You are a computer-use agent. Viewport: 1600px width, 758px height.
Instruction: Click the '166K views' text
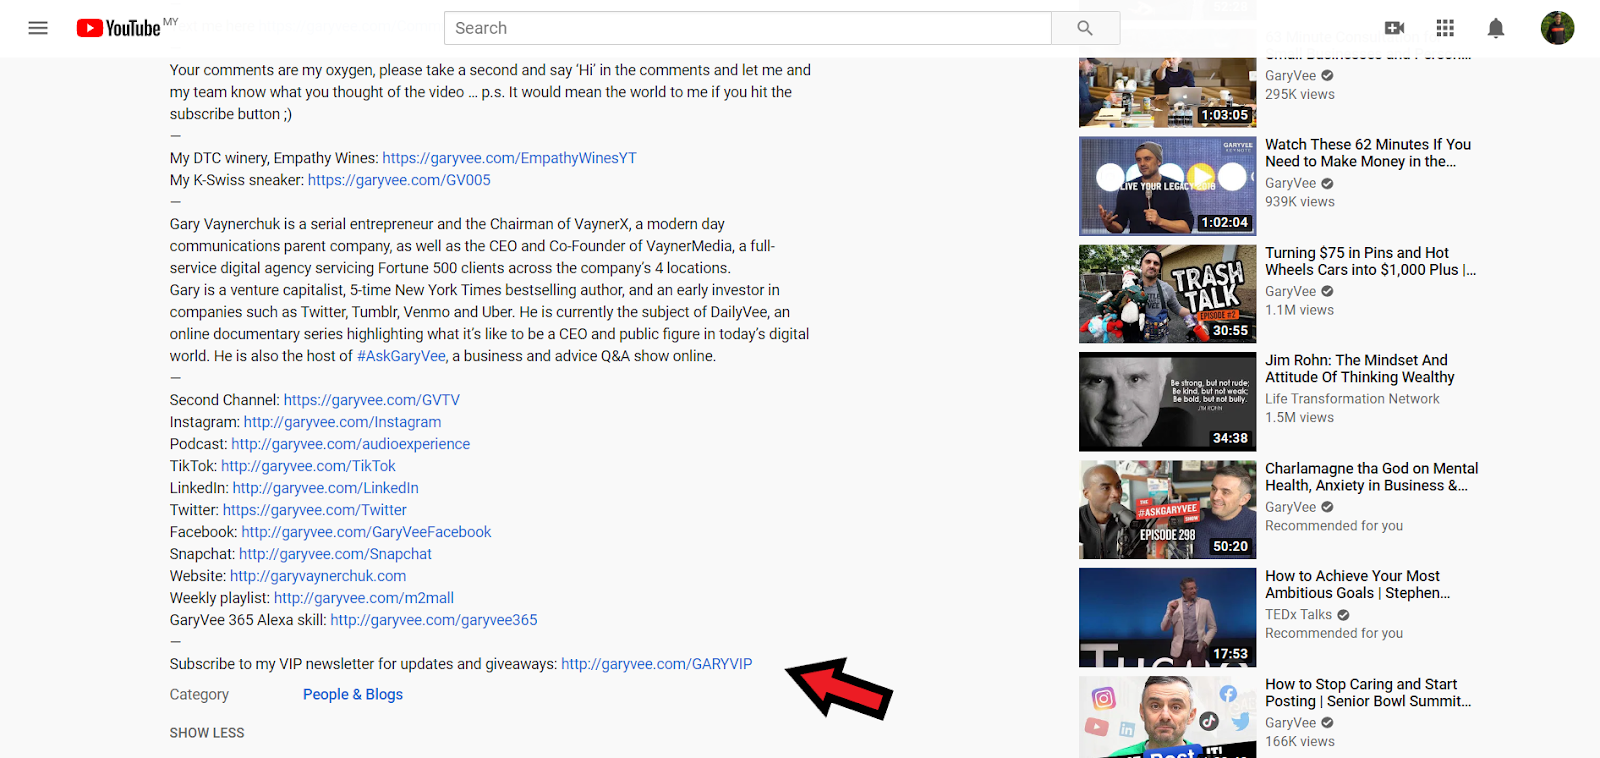tap(1300, 742)
